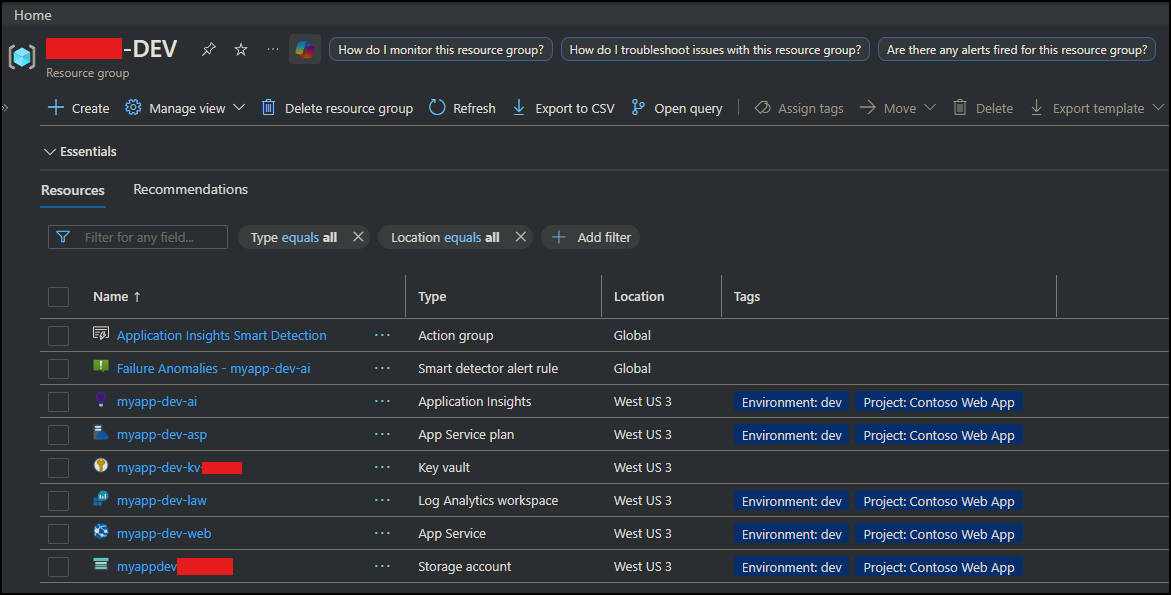The width and height of the screenshot is (1171, 595).
Task: Mark resource group as favorite star
Action: coord(240,49)
